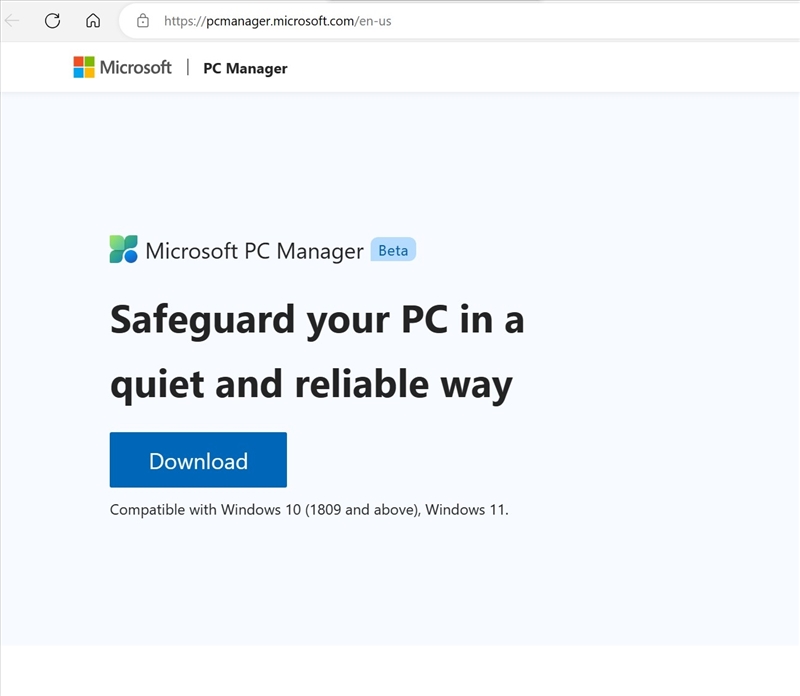Reload the page with the refresh icon

tap(53, 20)
